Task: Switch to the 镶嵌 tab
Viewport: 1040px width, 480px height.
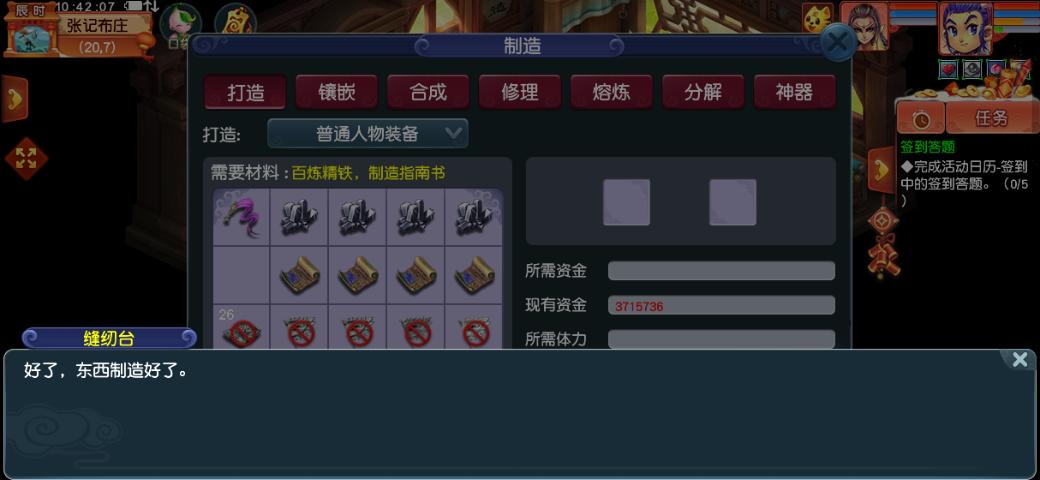Action: click(x=337, y=92)
